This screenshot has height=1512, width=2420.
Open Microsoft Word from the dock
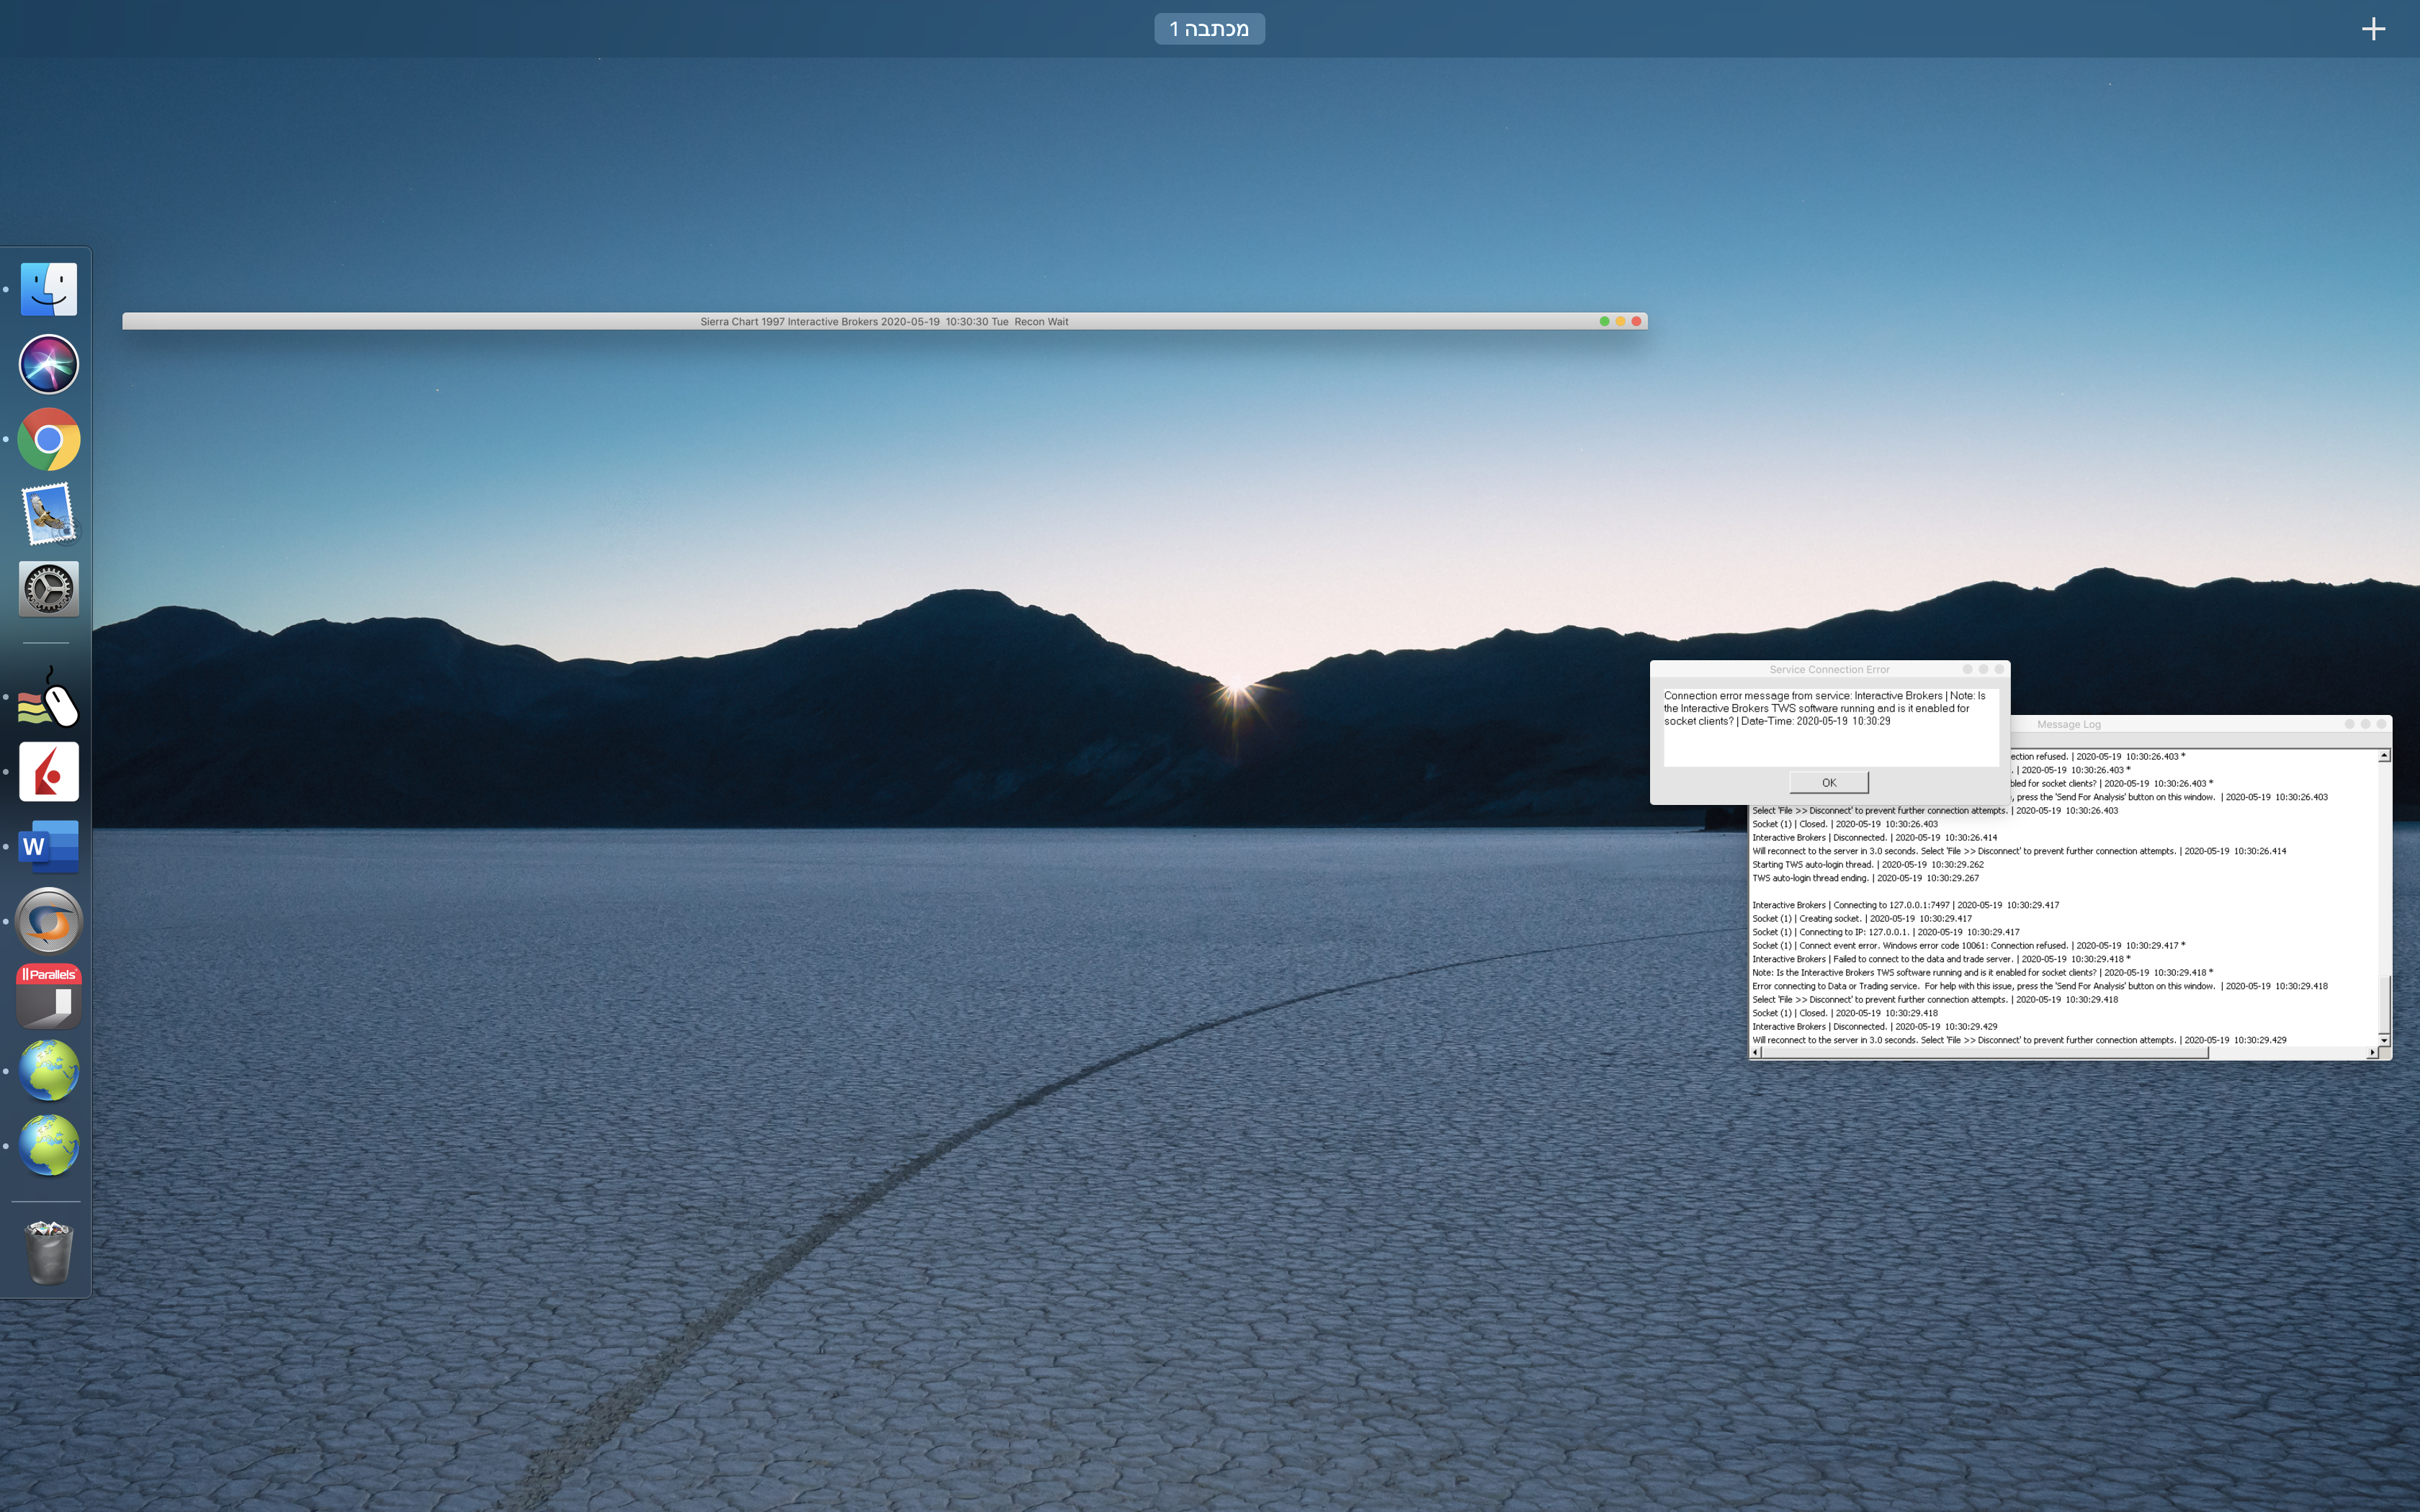48,847
